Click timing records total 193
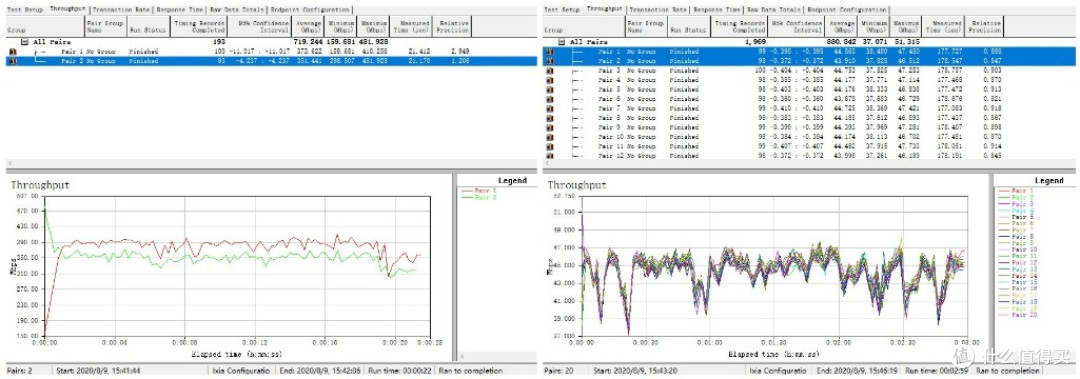Viewport: 1080px width, 379px height. pyautogui.click(x=219, y=42)
